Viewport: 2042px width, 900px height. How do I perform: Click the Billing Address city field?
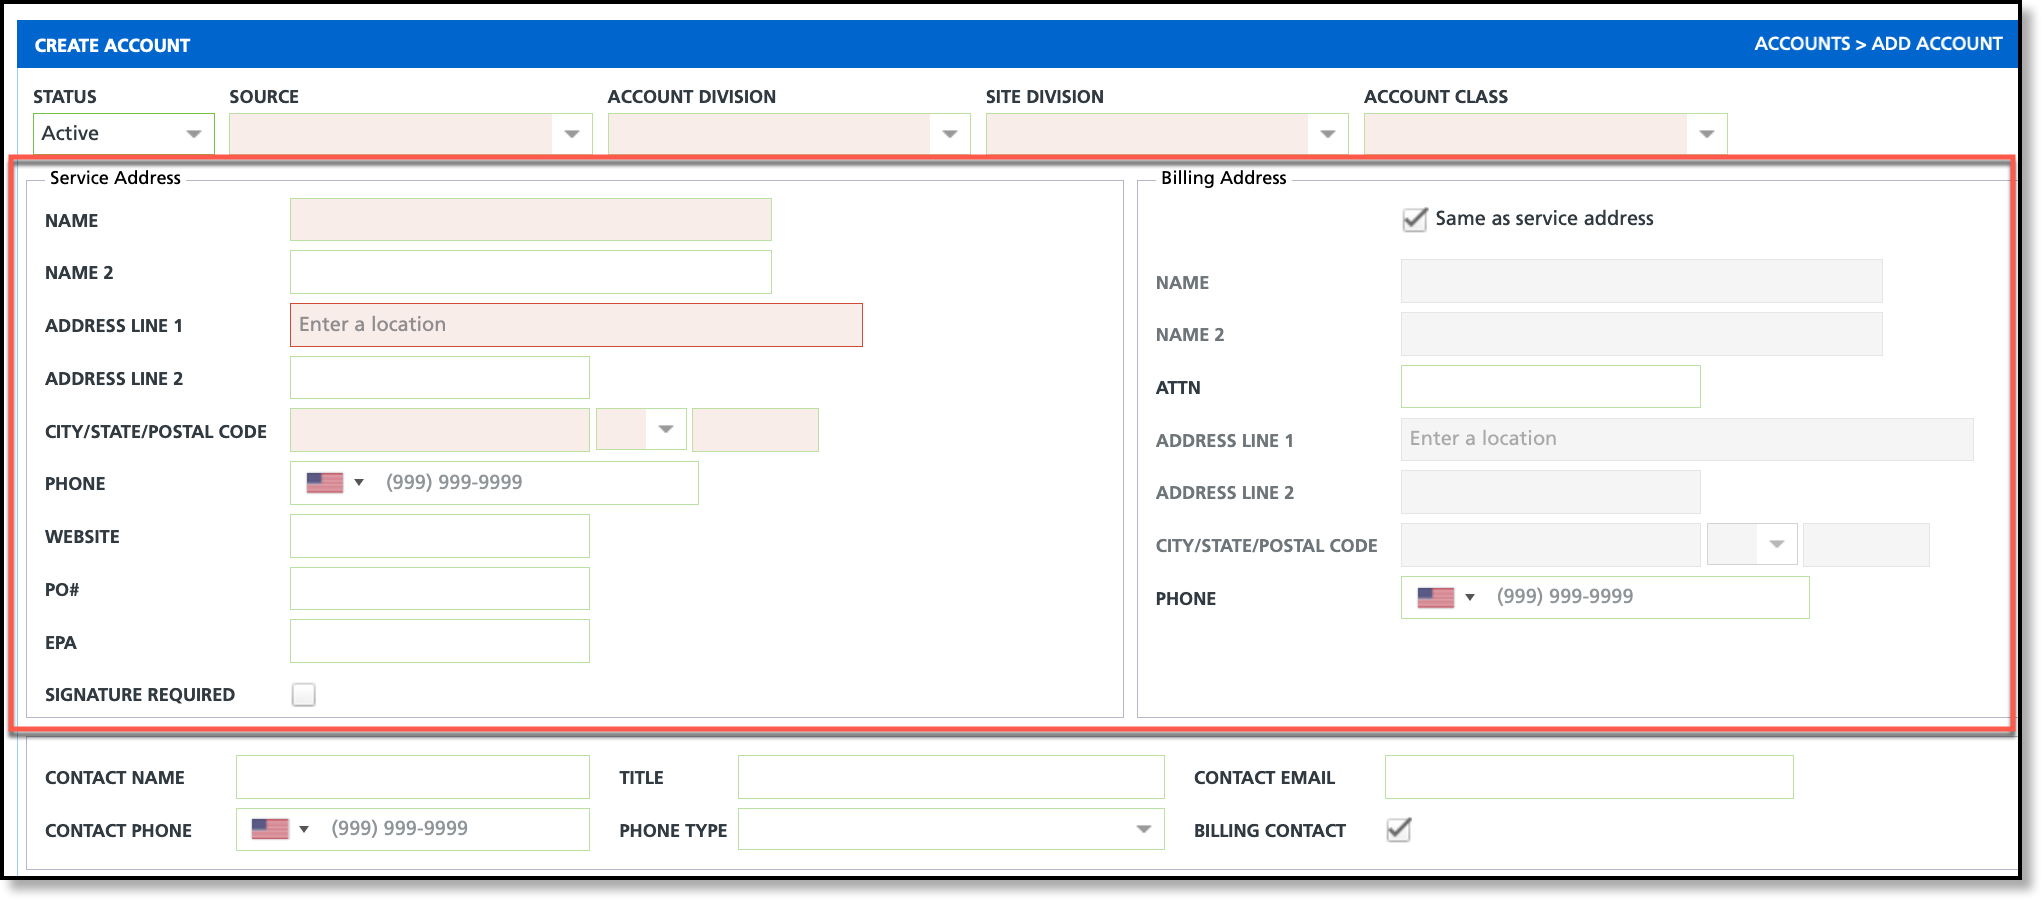[1551, 545]
